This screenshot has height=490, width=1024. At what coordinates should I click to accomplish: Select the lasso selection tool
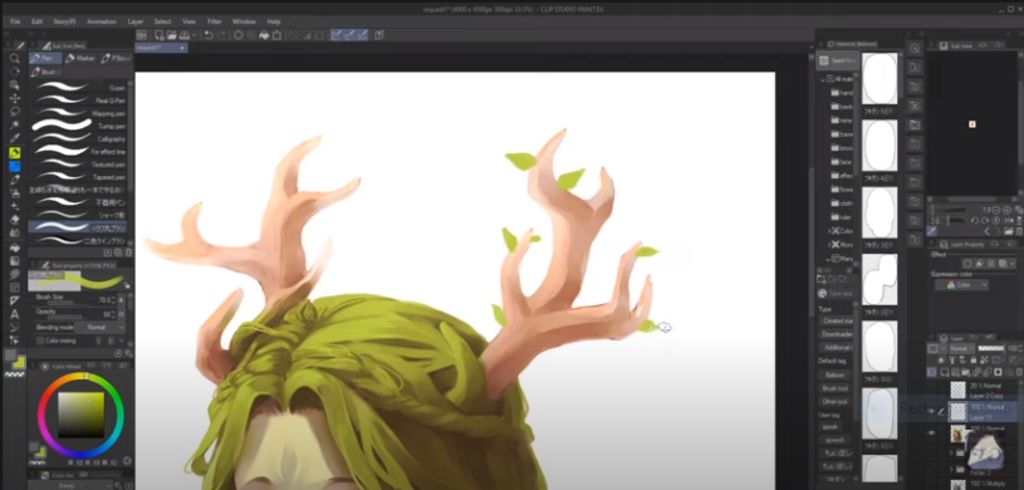14,112
